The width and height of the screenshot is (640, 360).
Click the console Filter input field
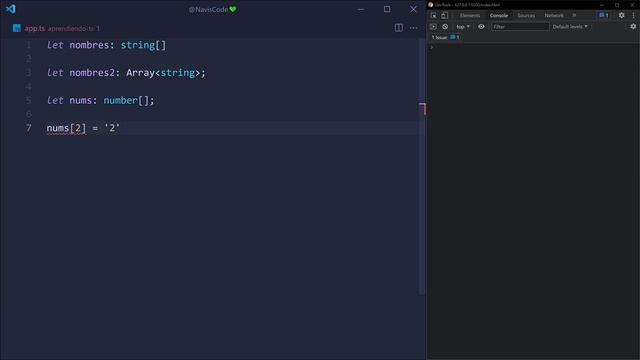click(520, 27)
